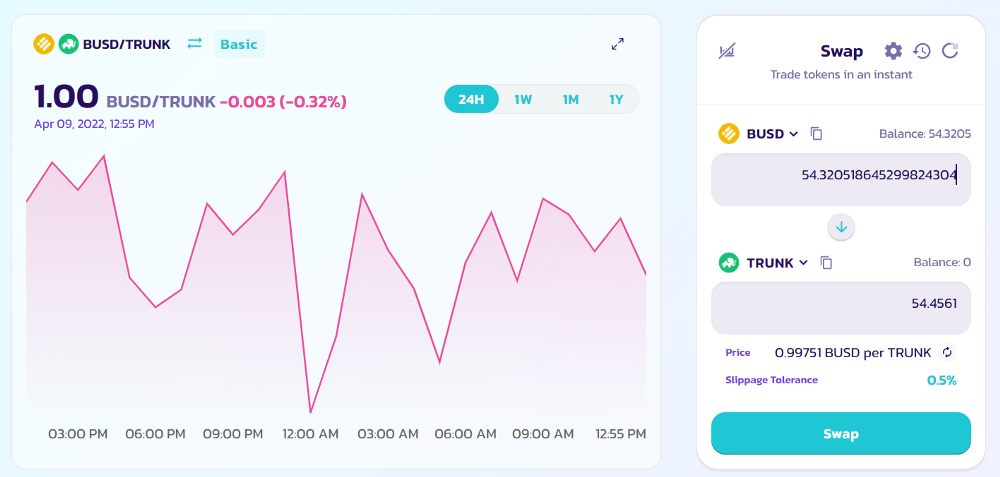Copy TRUNK token address

(x=827, y=262)
